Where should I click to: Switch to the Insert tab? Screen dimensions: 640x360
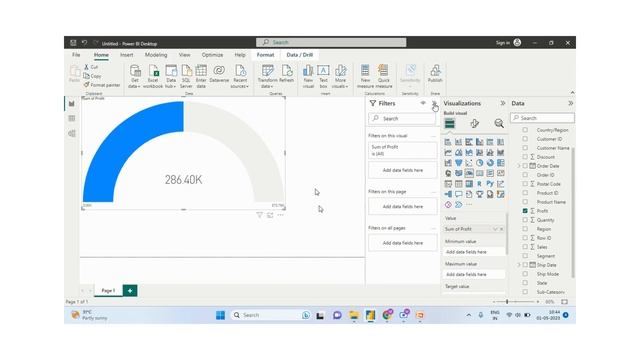127,55
